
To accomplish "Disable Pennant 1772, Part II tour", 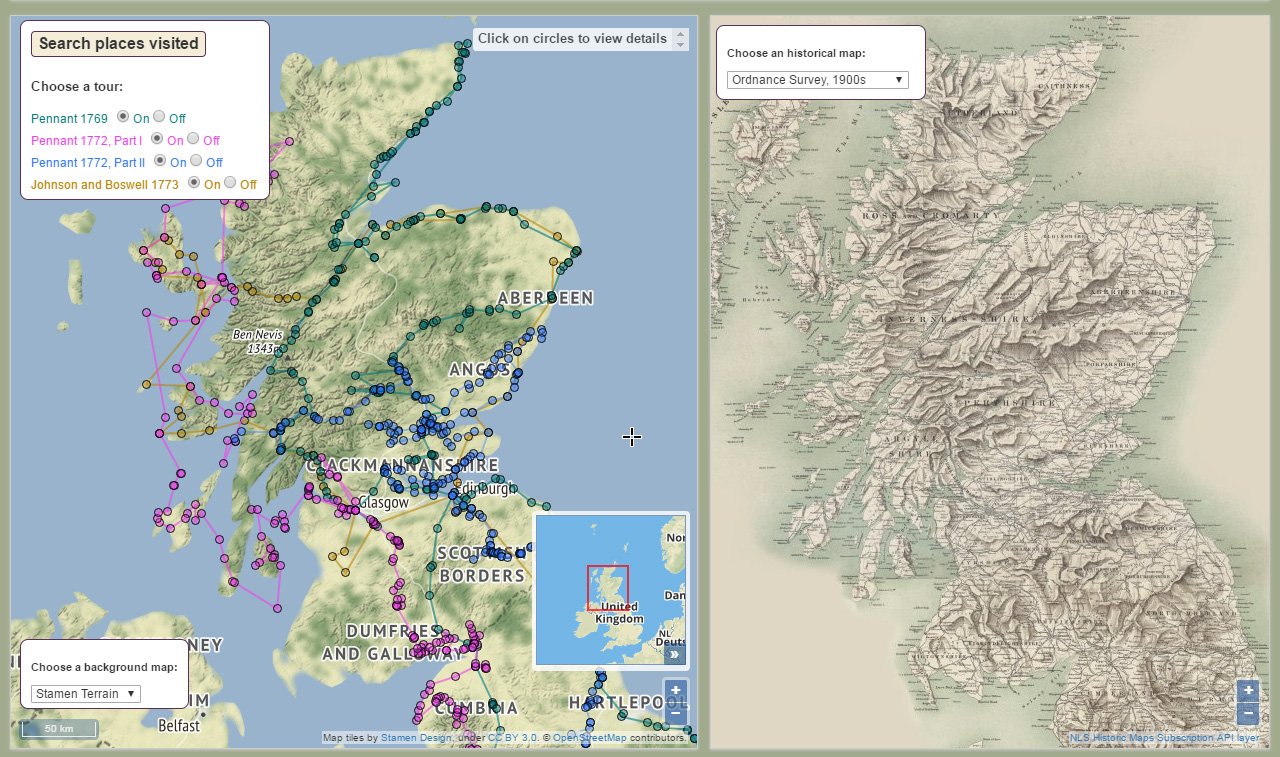I will coord(196,161).
